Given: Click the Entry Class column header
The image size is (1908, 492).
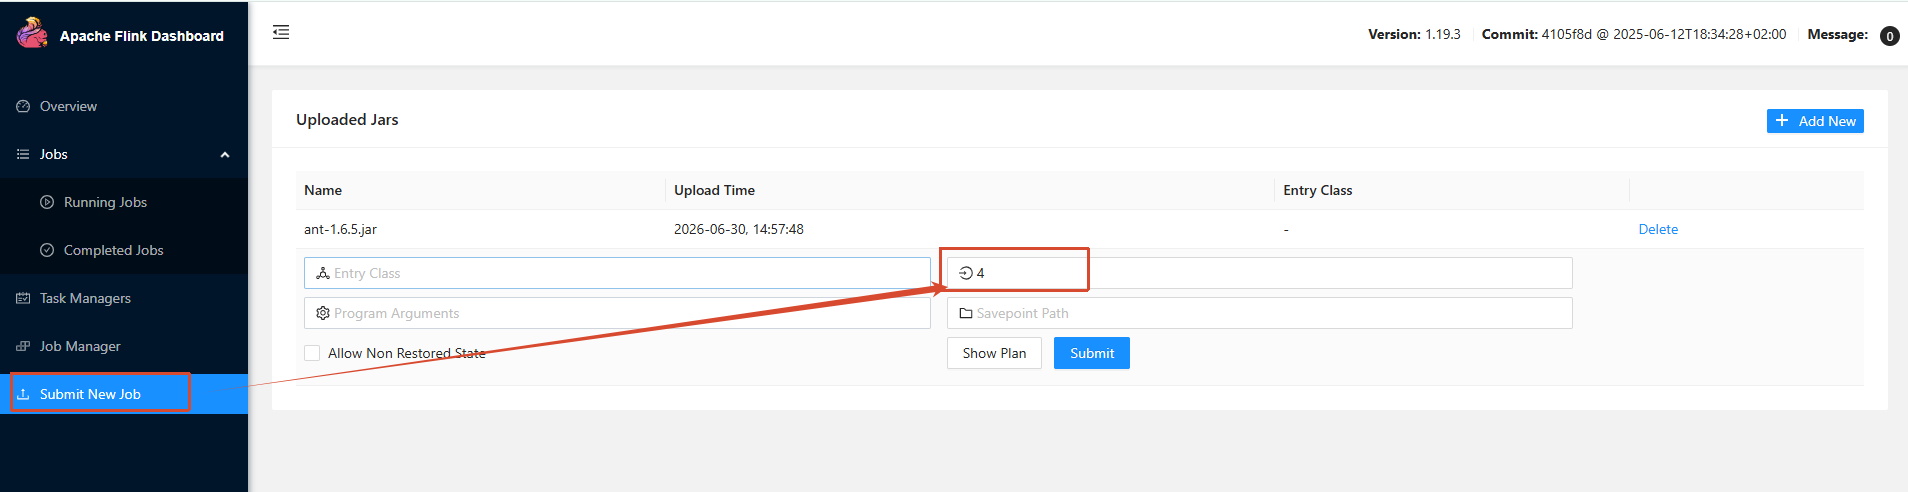Looking at the screenshot, I should coord(1318,190).
